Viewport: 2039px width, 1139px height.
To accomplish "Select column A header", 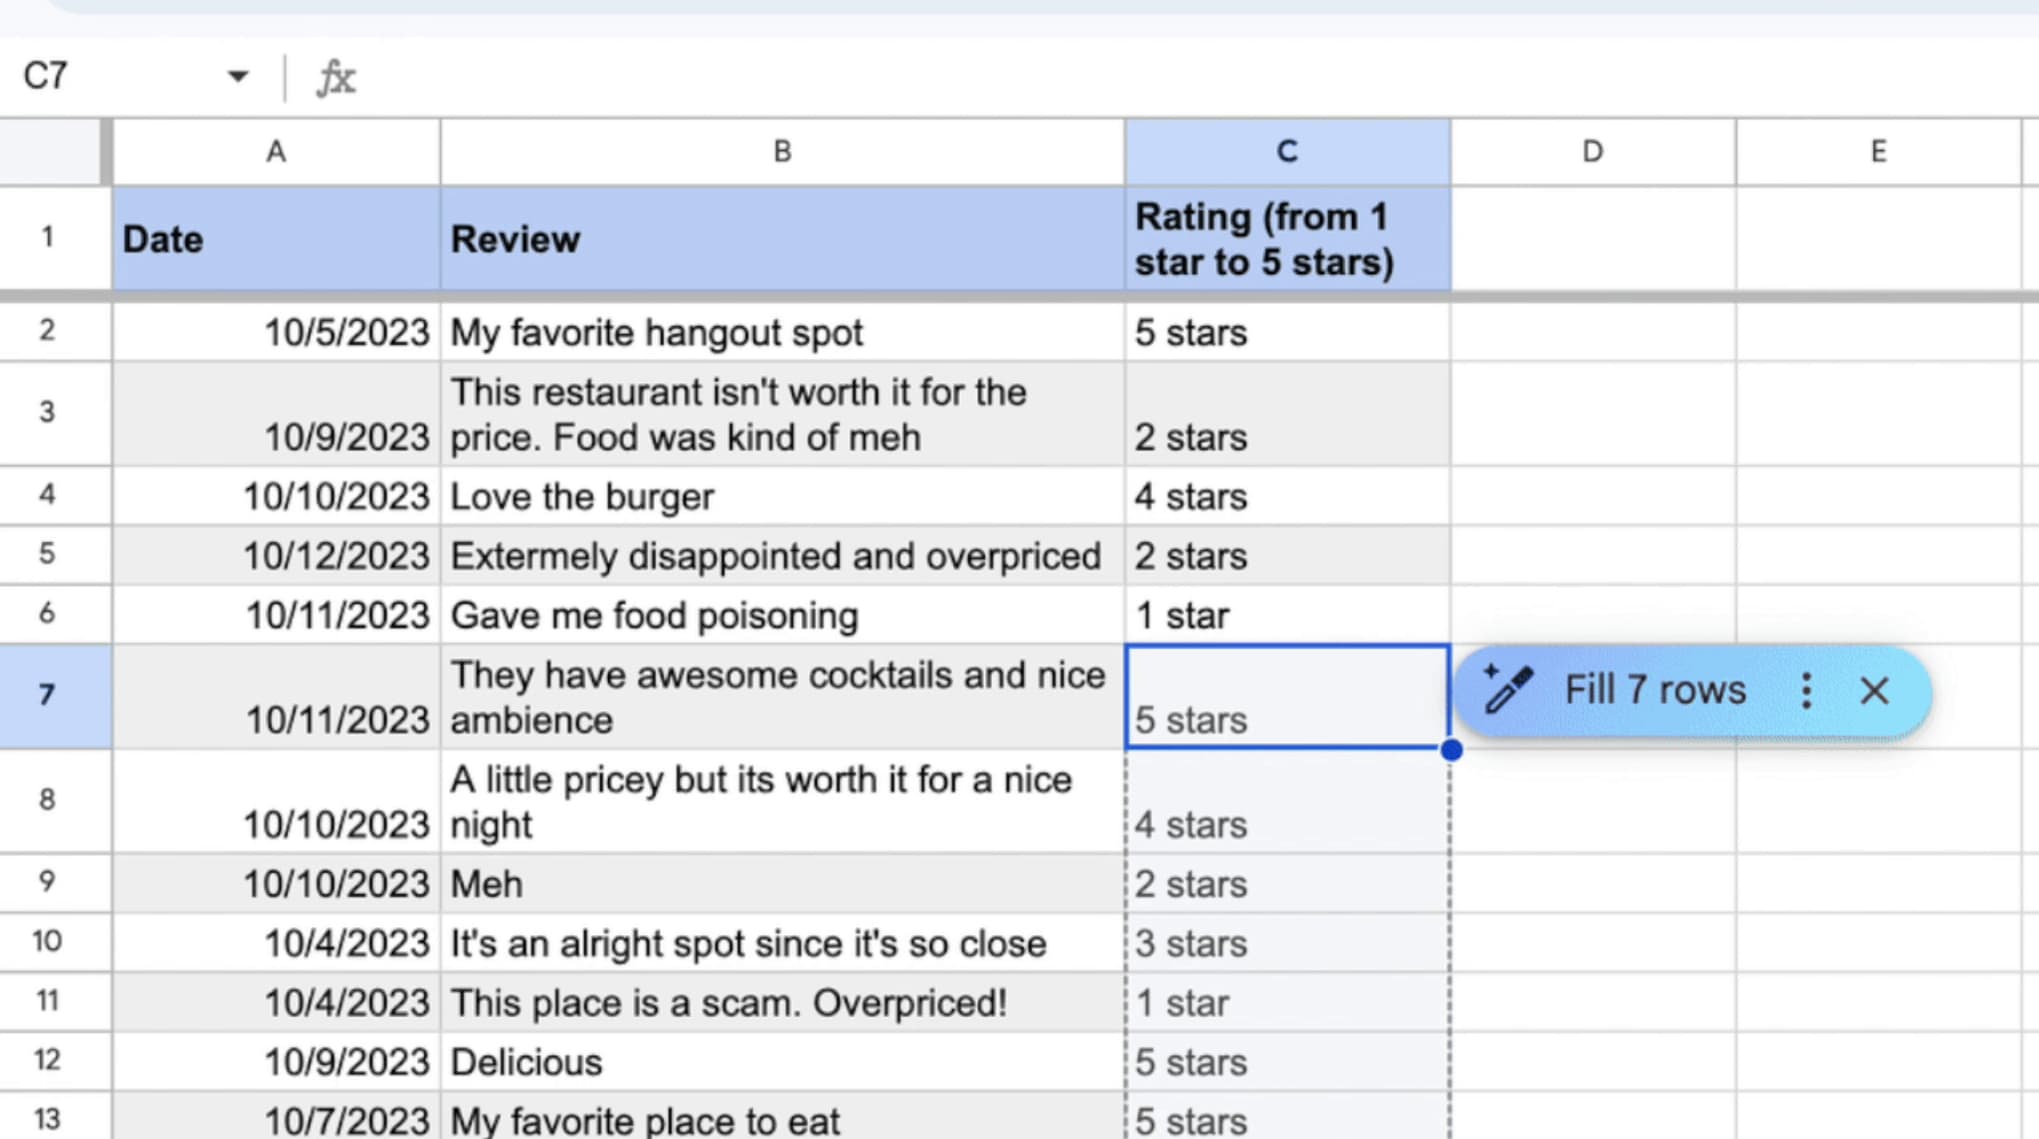I will pyautogui.click(x=275, y=151).
